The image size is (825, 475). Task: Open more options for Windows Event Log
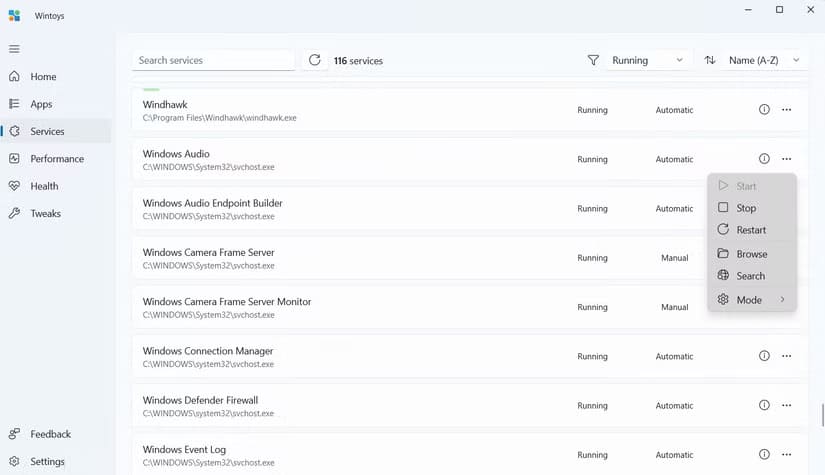pos(787,455)
